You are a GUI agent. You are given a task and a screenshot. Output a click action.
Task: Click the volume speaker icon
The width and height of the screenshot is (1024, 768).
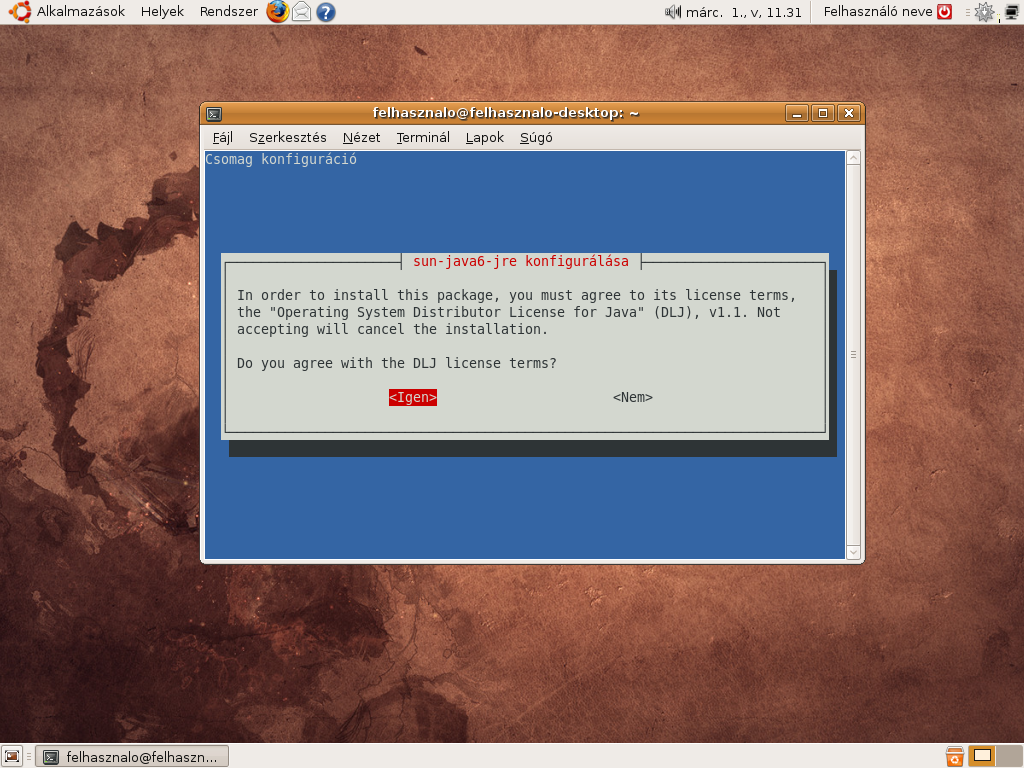[673, 12]
